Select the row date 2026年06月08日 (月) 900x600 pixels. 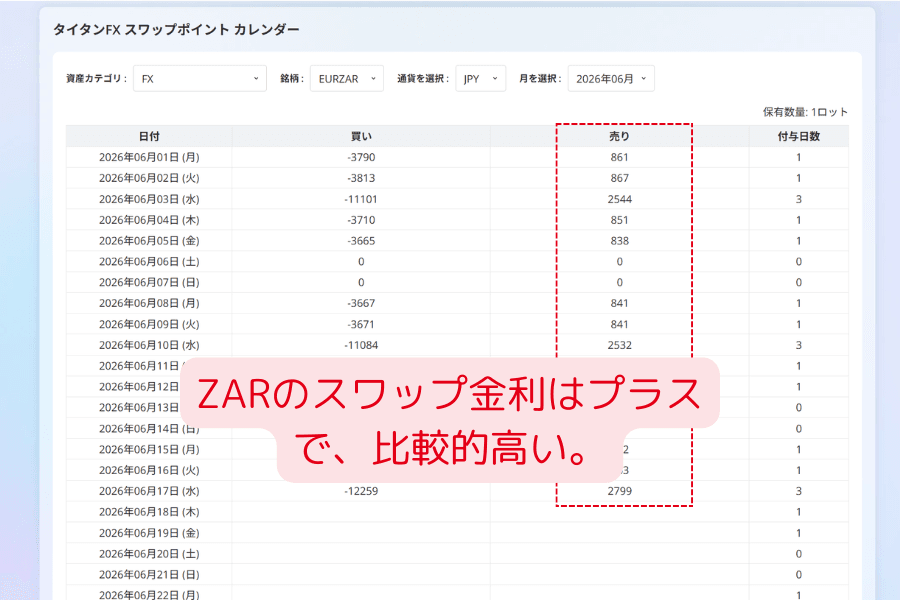pyautogui.click(x=149, y=303)
